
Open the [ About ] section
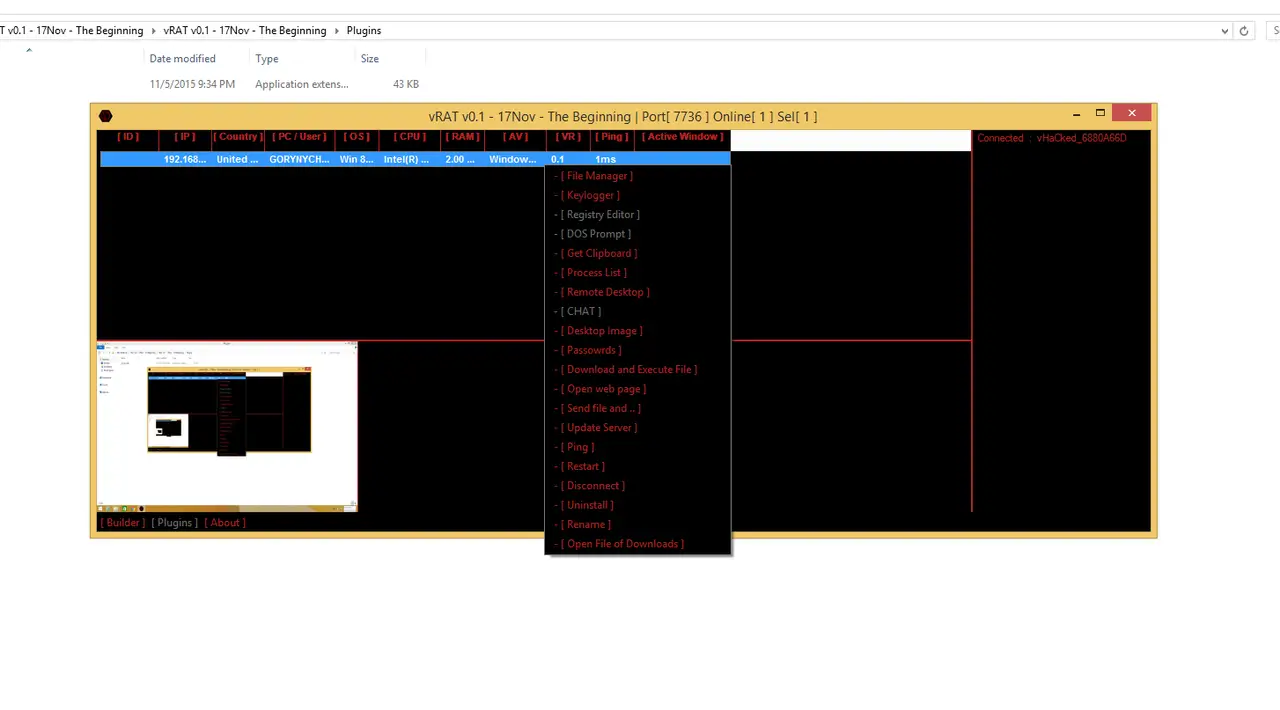225,523
